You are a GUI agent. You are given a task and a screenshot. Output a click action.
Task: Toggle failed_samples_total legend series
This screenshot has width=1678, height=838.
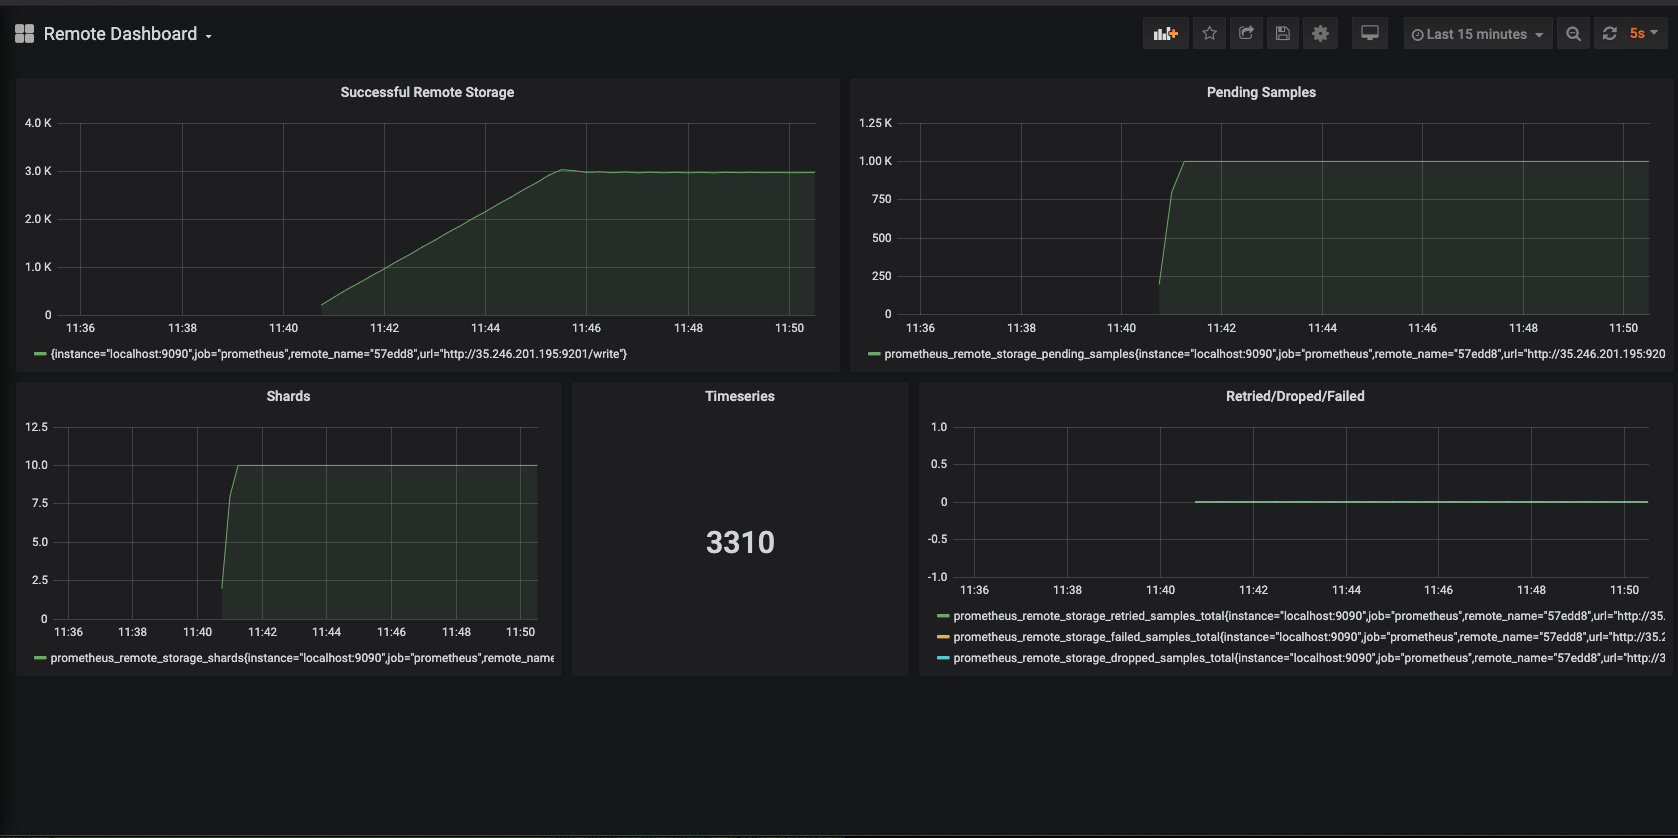click(1309, 637)
